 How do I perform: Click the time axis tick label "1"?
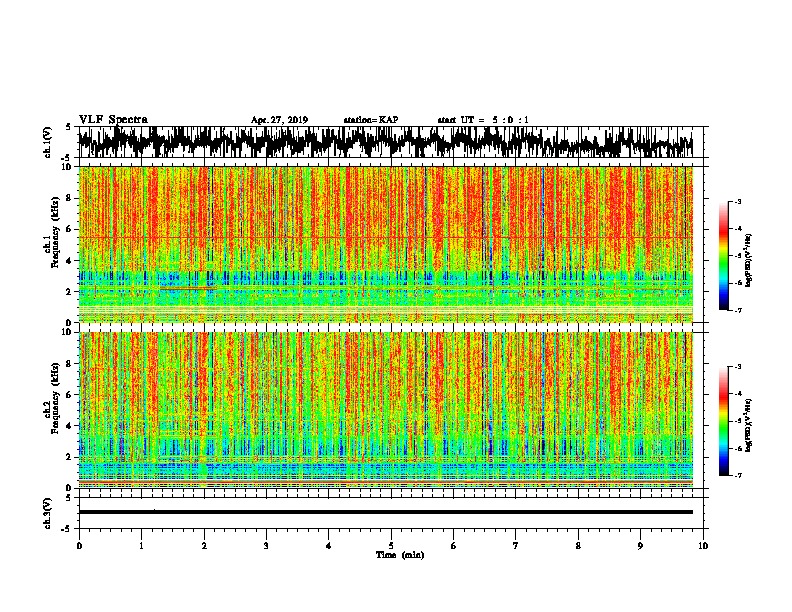(141, 546)
